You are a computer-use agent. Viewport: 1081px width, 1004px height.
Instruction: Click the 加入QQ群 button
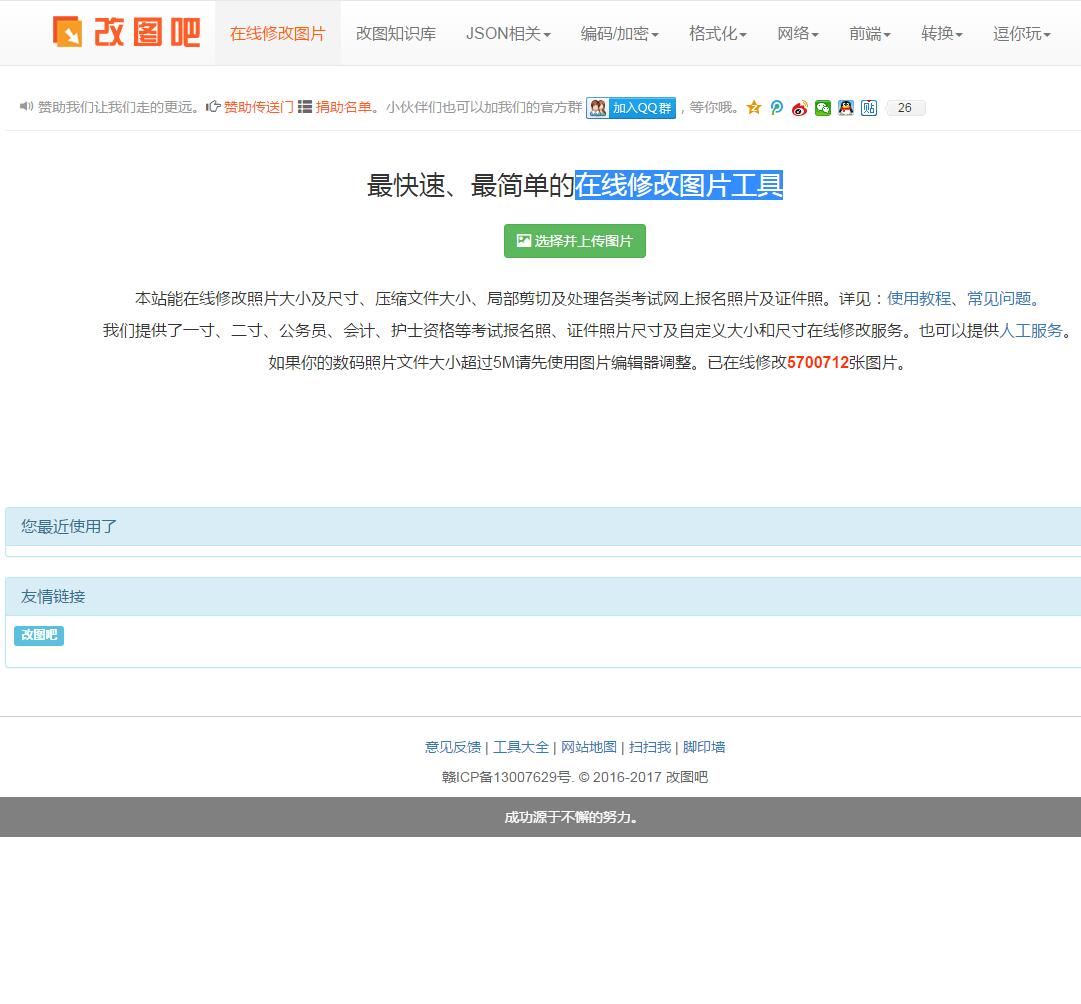631,108
